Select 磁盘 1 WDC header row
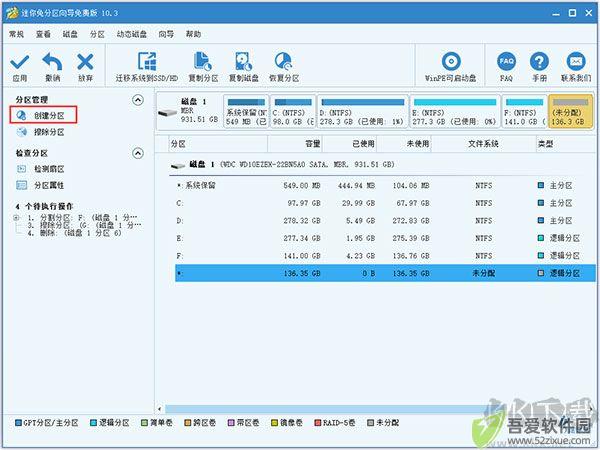This screenshot has height=450, width=600. pyautogui.click(x=382, y=165)
